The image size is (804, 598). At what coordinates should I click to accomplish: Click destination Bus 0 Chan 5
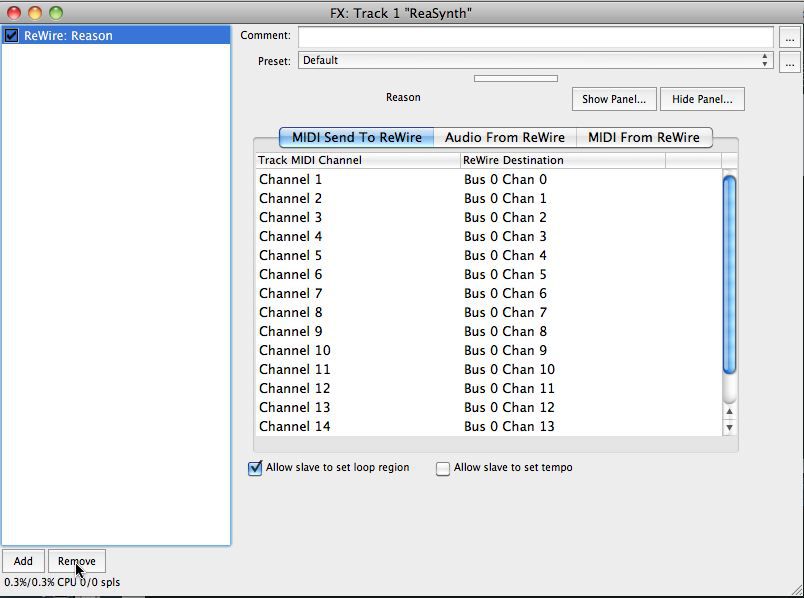506,274
